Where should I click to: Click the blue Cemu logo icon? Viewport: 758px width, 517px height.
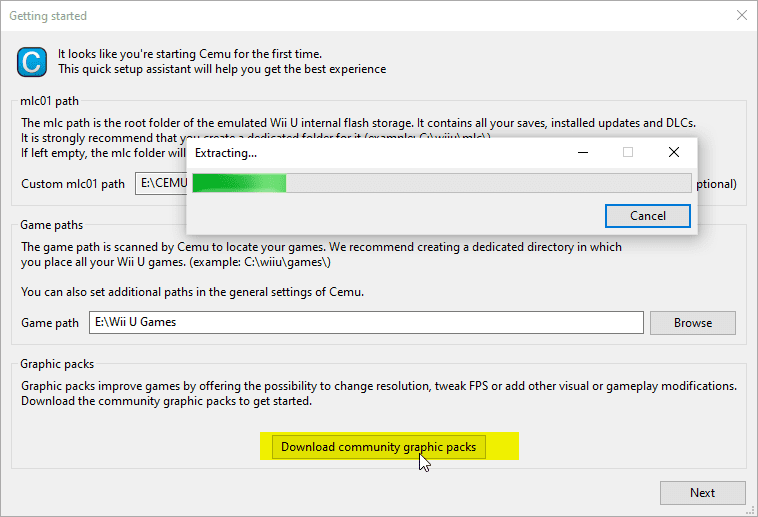pos(33,61)
